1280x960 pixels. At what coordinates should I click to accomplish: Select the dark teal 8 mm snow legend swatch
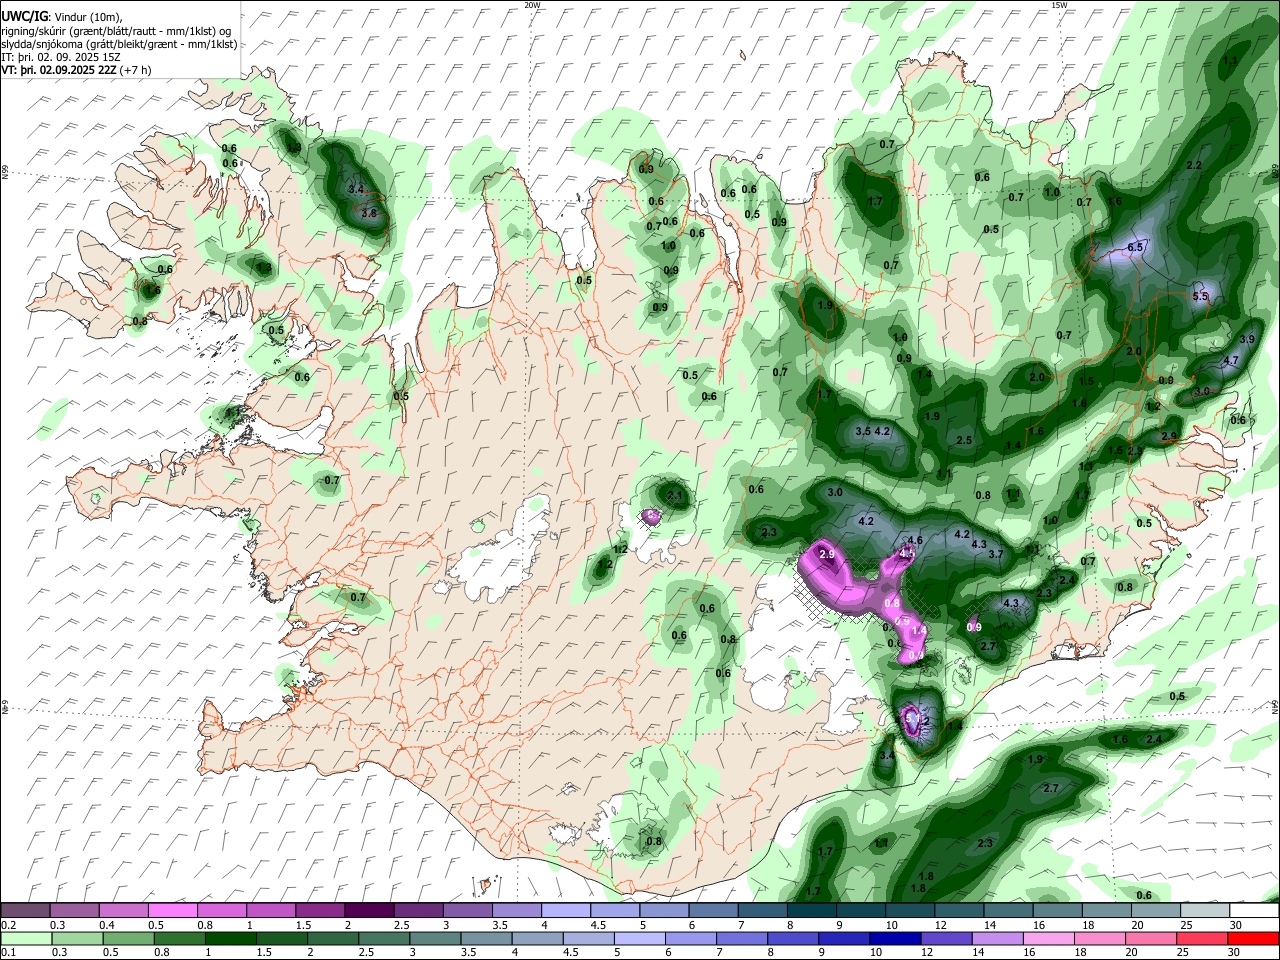pyautogui.click(x=812, y=910)
